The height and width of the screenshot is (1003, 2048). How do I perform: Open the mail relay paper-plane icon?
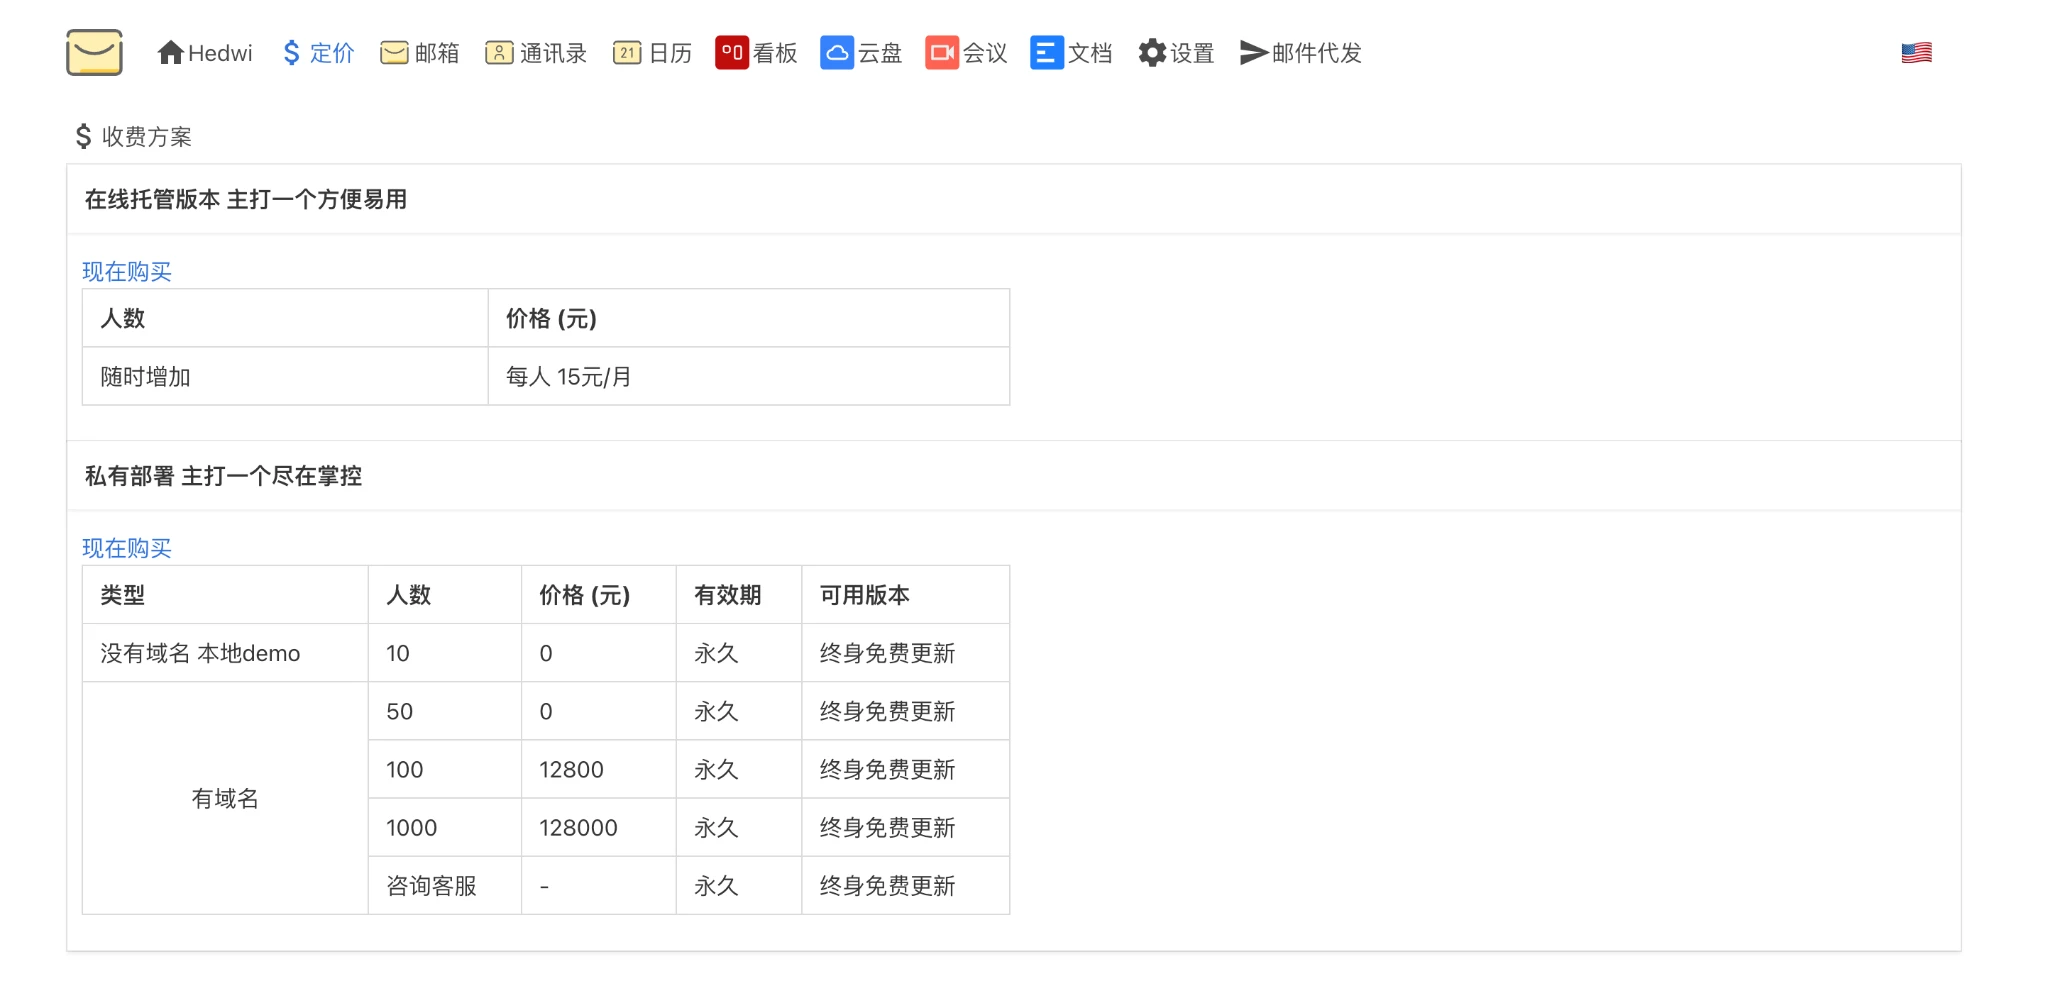coord(1253,53)
